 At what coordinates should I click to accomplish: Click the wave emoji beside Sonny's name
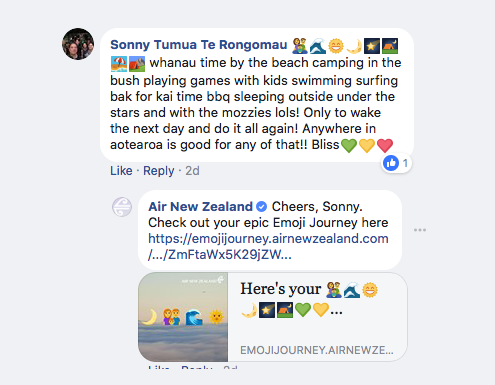318,46
